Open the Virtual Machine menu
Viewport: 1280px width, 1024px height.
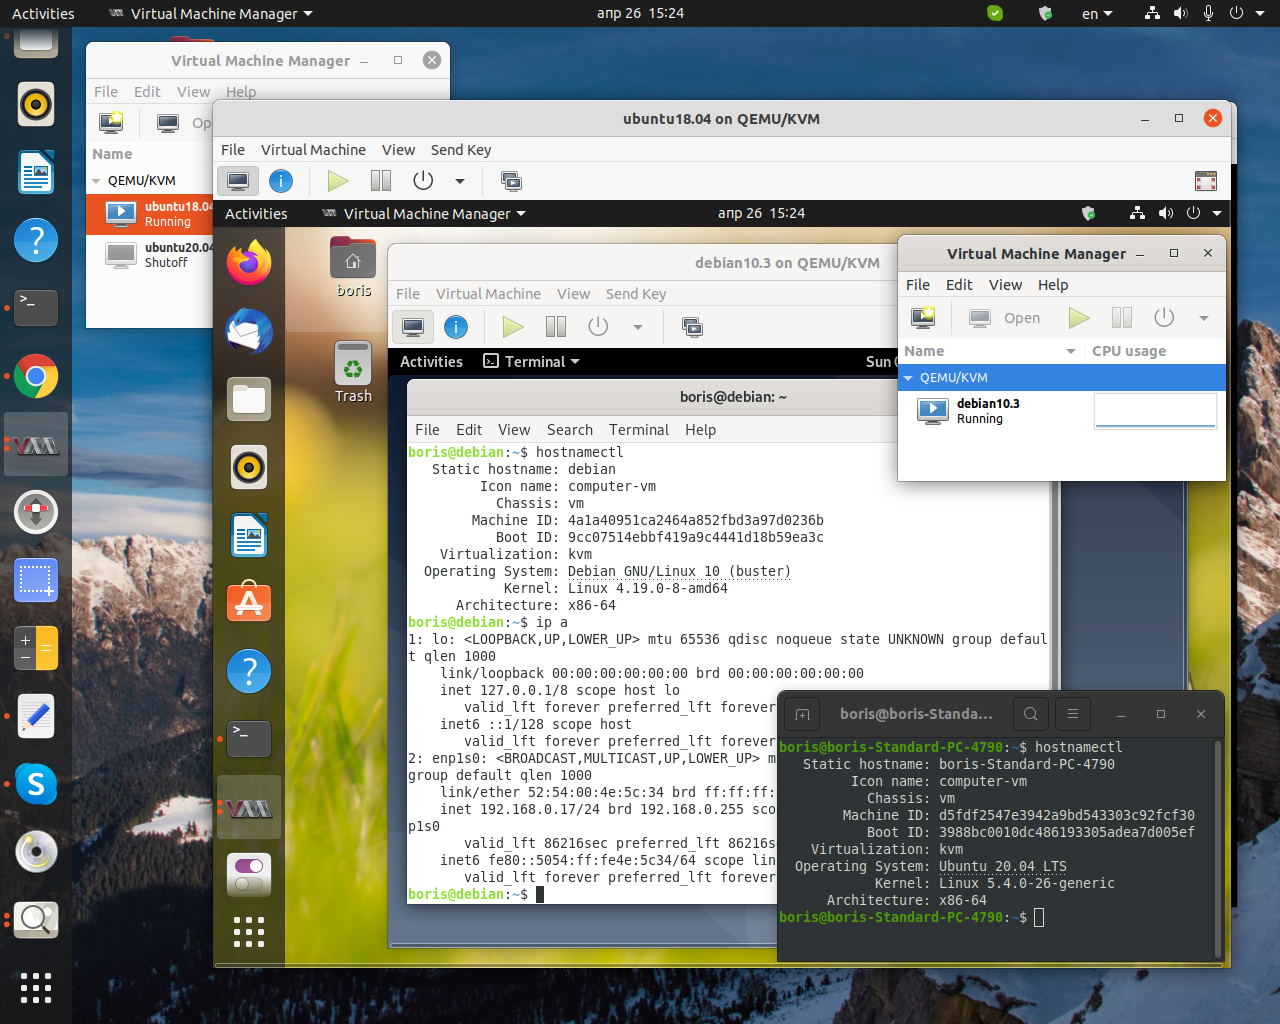pyautogui.click(x=314, y=150)
